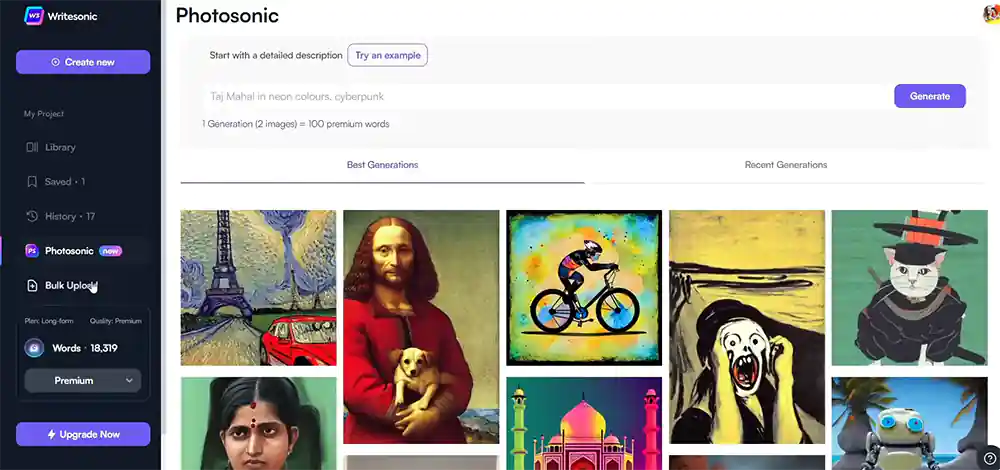The height and width of the screenshot is (470, 1000).
Task: Expand the Premium quality dropdown
Action: pyautogui.click(x=83, y=381)
